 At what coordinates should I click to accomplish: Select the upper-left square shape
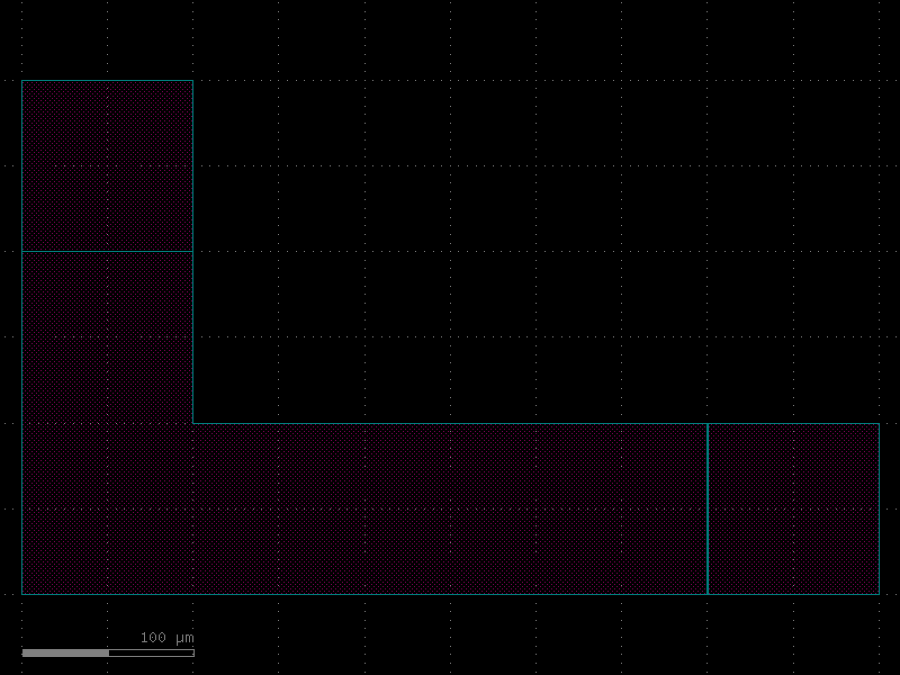tap(107, 166)
